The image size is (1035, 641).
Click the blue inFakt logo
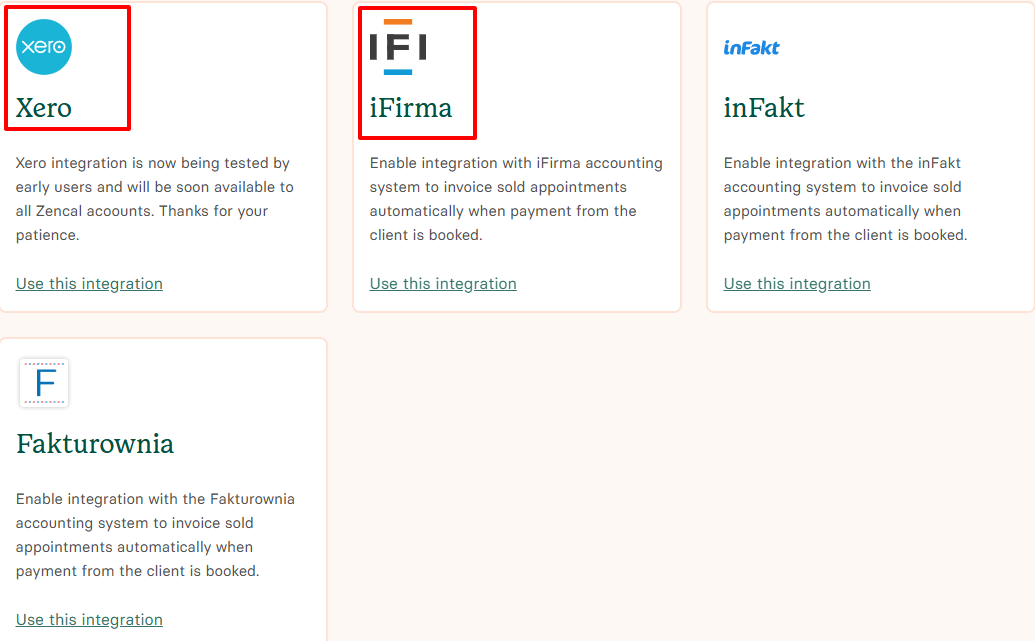click(751, 47)
